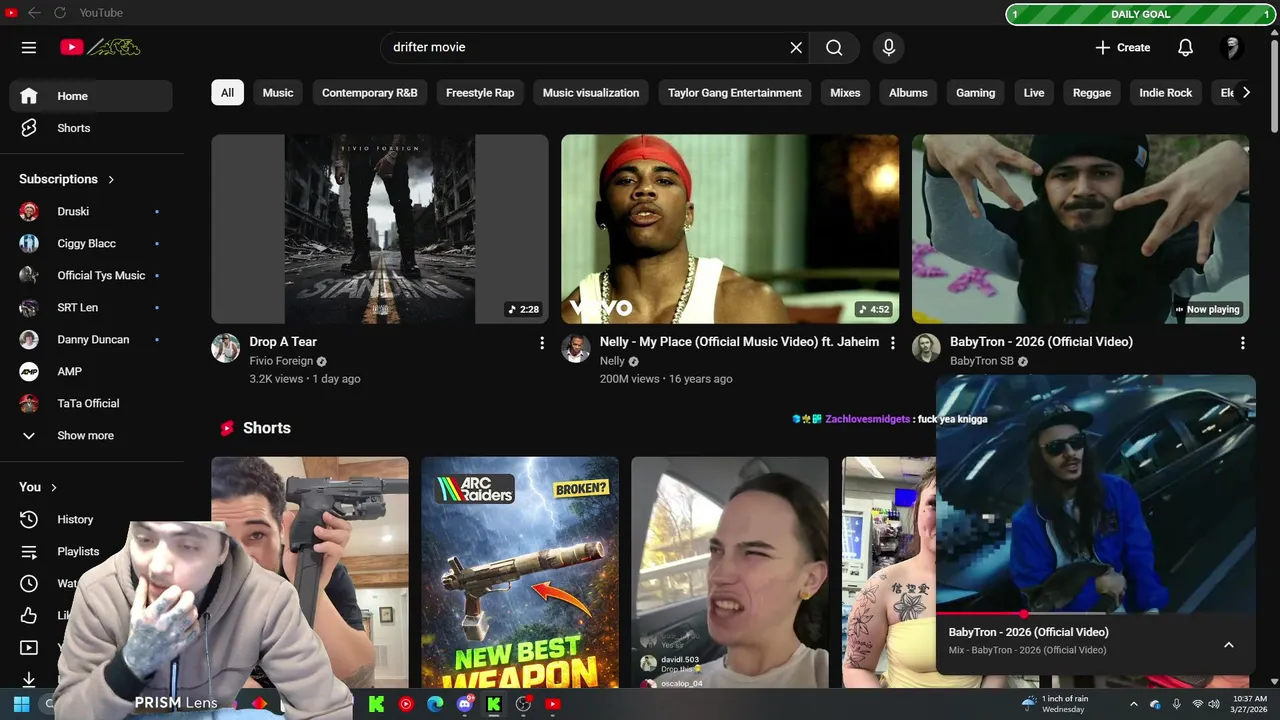Expand the Subscriptions section arrow
Image resolution: width=1280 pixels, height=720 pixels.
point(111,179)
